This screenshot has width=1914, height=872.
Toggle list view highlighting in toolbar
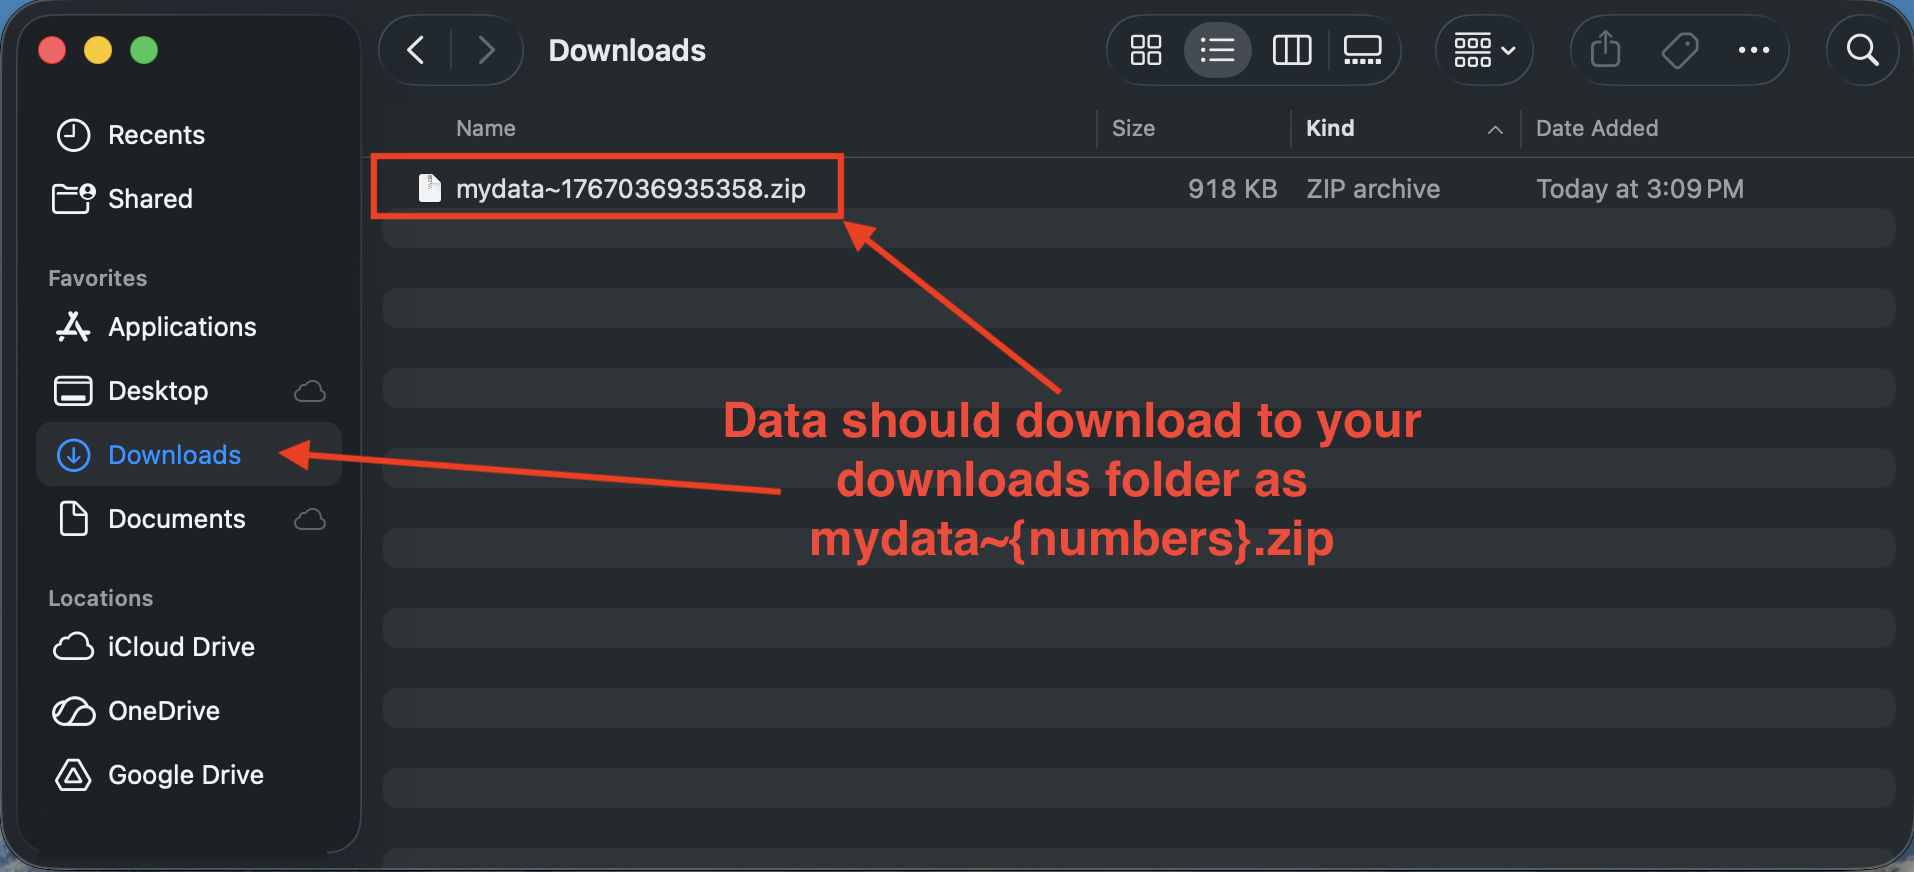1217,49
